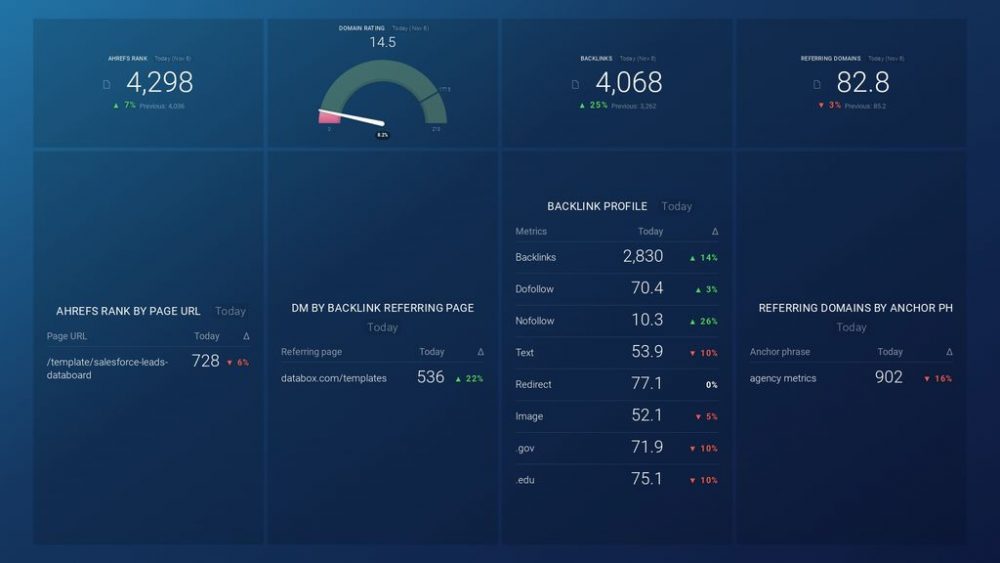
Task: Click the 8.2% label on the gauge
Action: click(382, 134)
